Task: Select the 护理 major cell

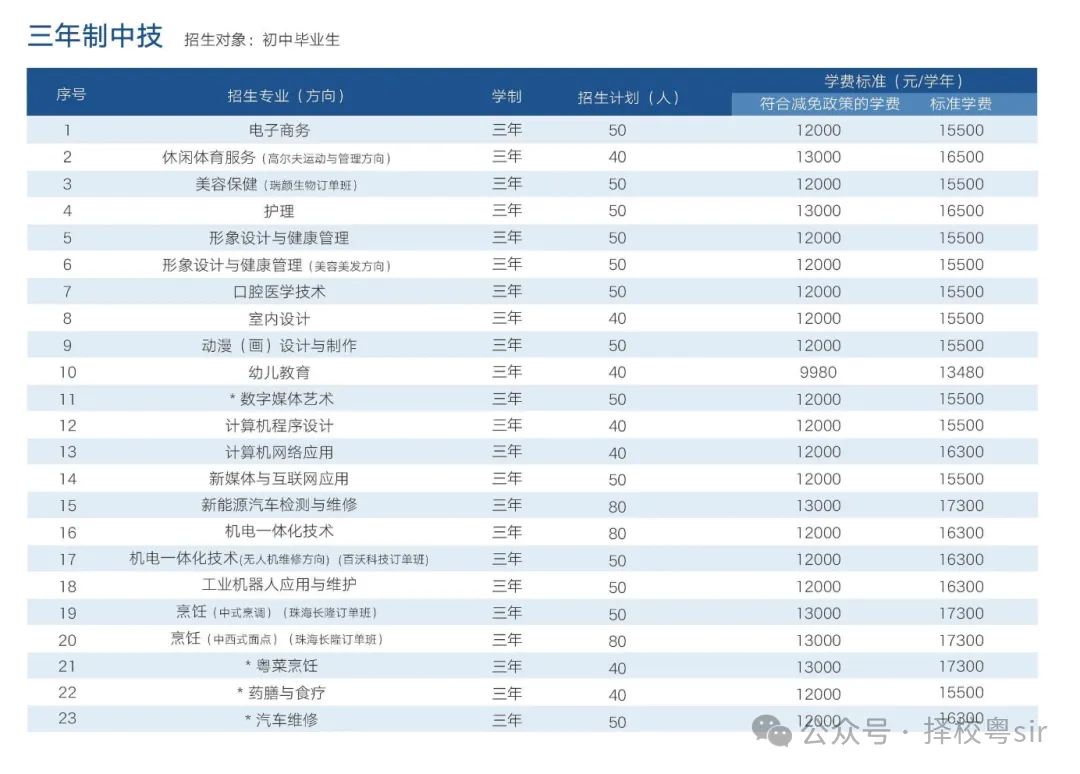Action: point(279,211)
